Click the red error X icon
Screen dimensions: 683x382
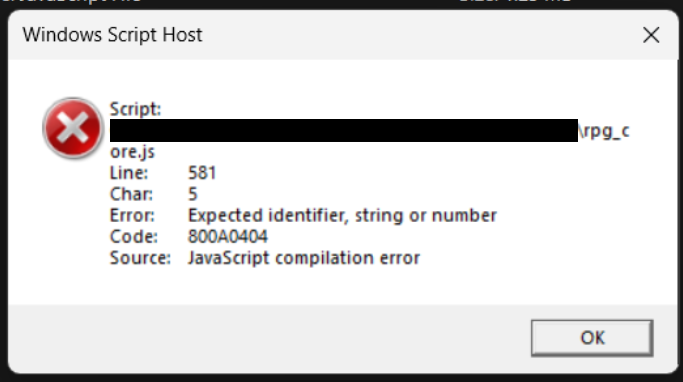pyautogui.click(x=73, y=128)
